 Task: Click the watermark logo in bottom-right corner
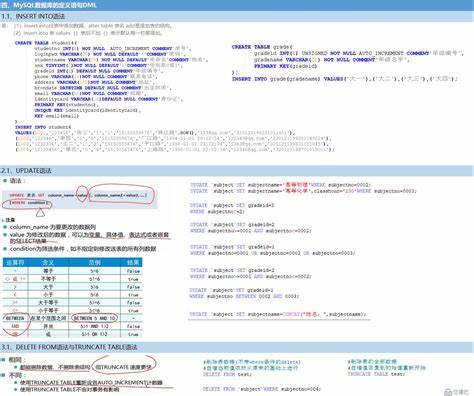tap(456, 391)
